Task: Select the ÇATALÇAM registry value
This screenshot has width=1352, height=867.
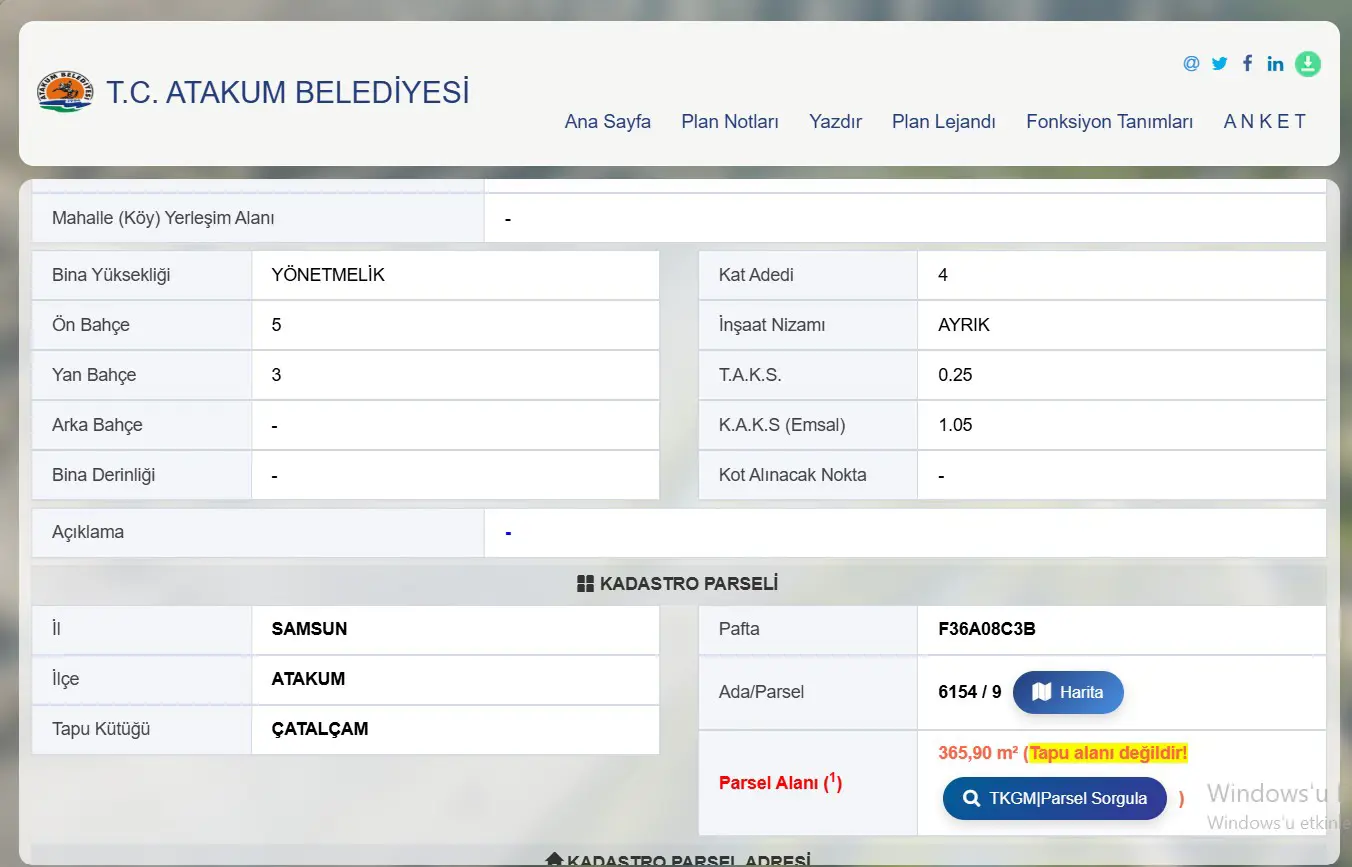Action: point(320,729)
